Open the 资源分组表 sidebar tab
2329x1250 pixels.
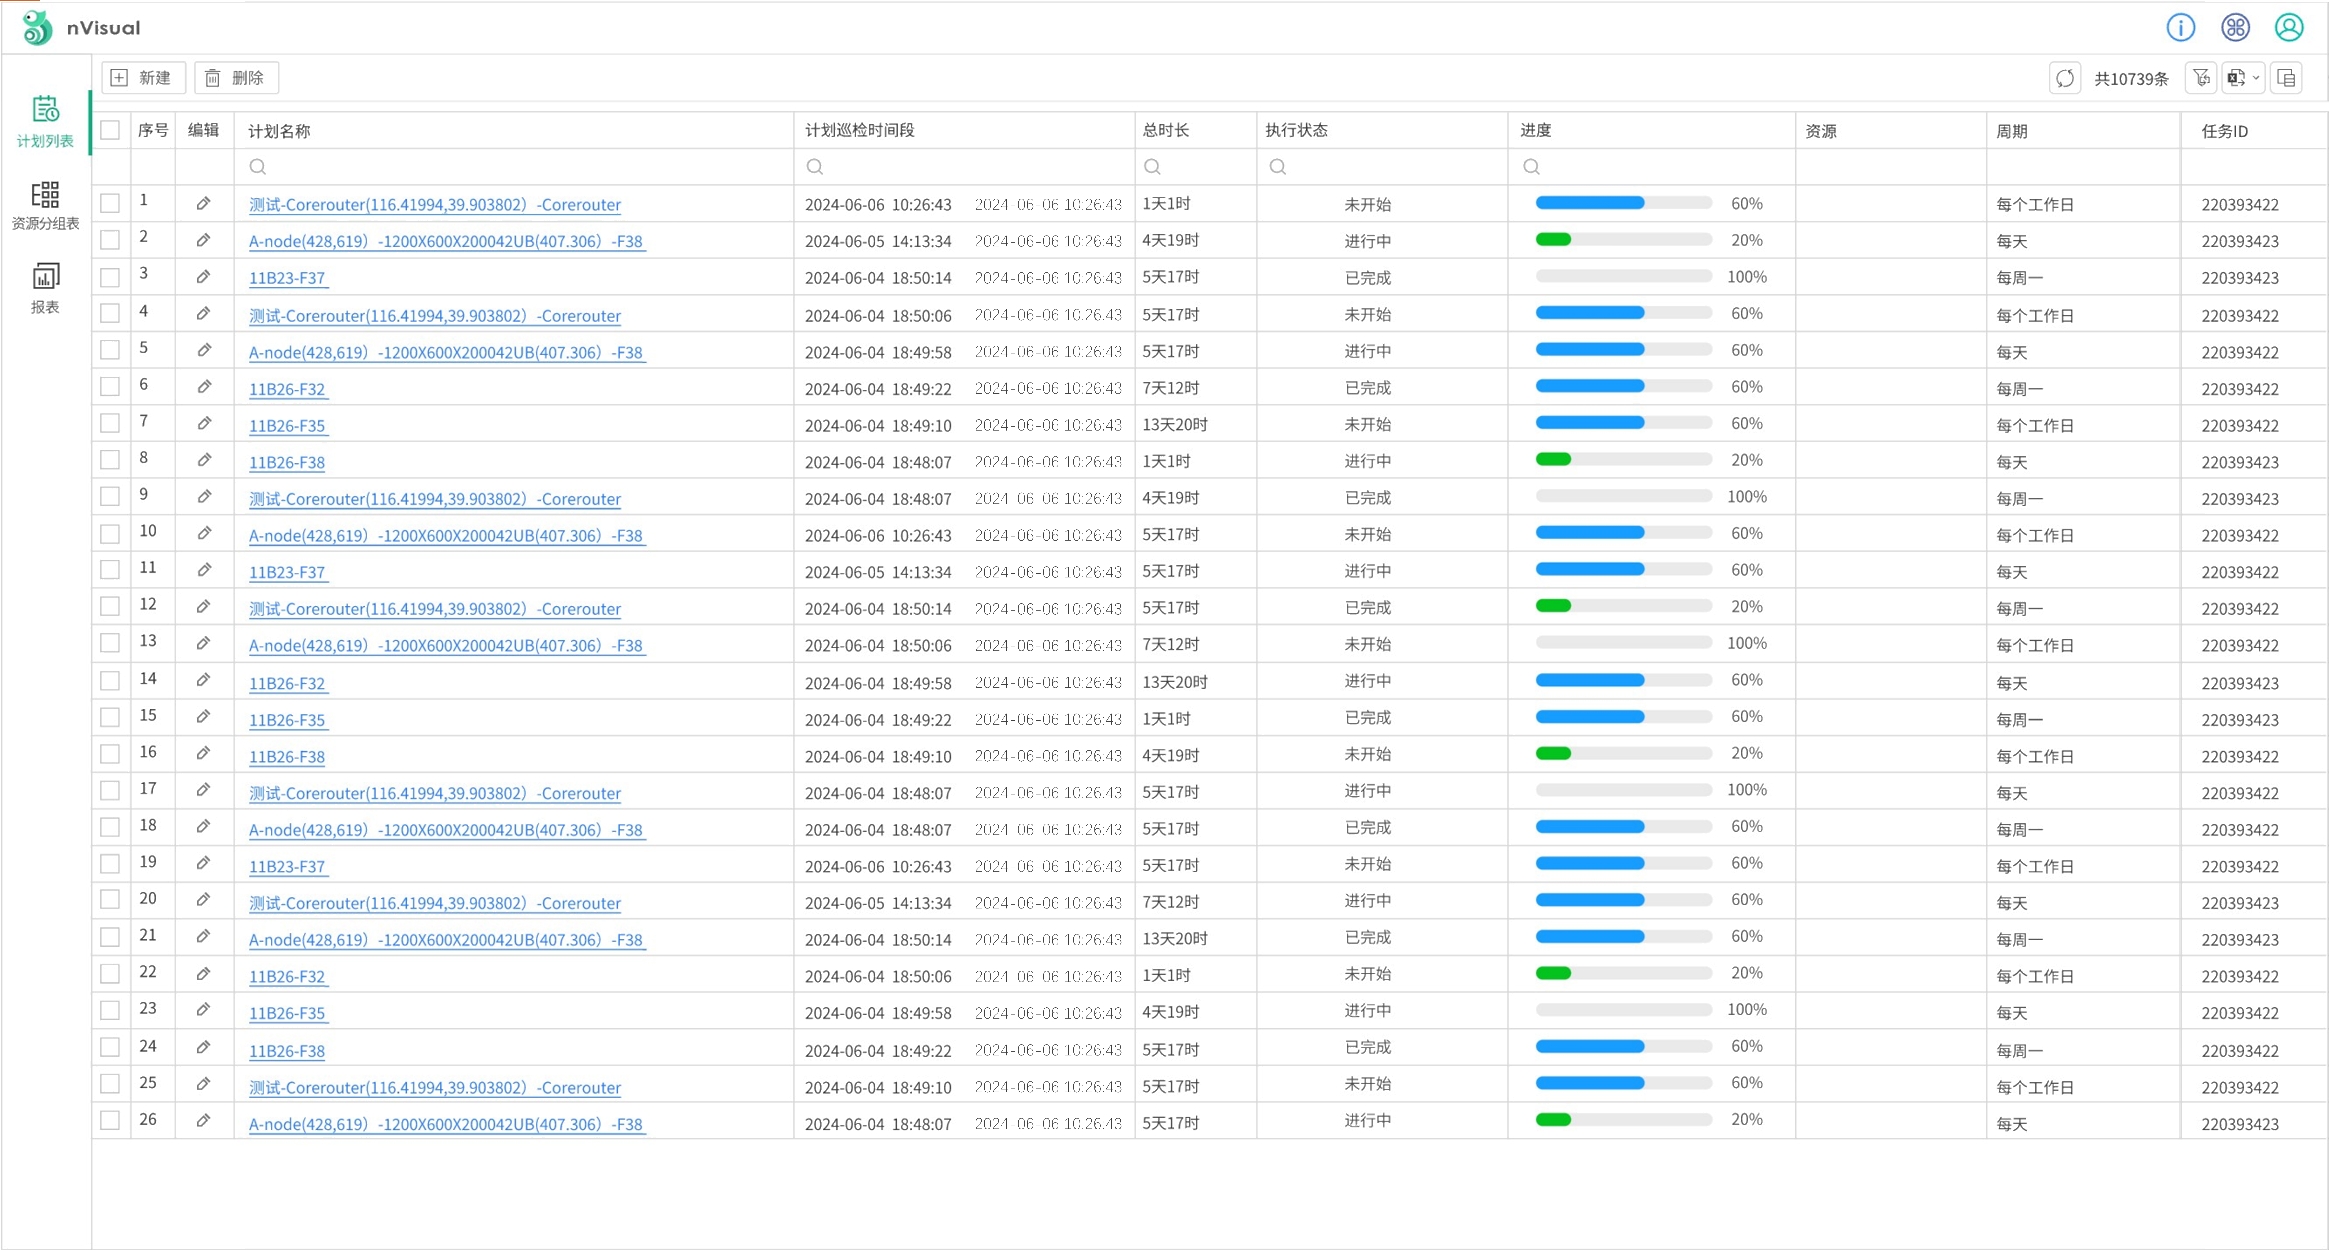point(45,205)
